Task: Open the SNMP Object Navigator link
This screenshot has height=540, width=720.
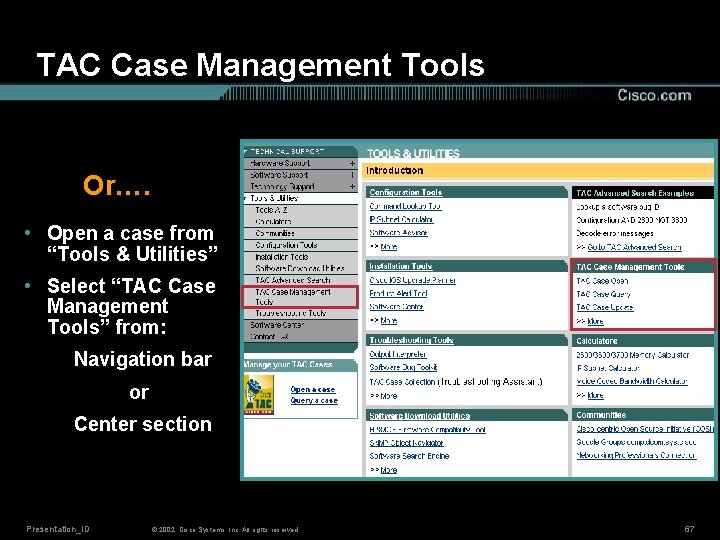Action: (x=406, y=443)
